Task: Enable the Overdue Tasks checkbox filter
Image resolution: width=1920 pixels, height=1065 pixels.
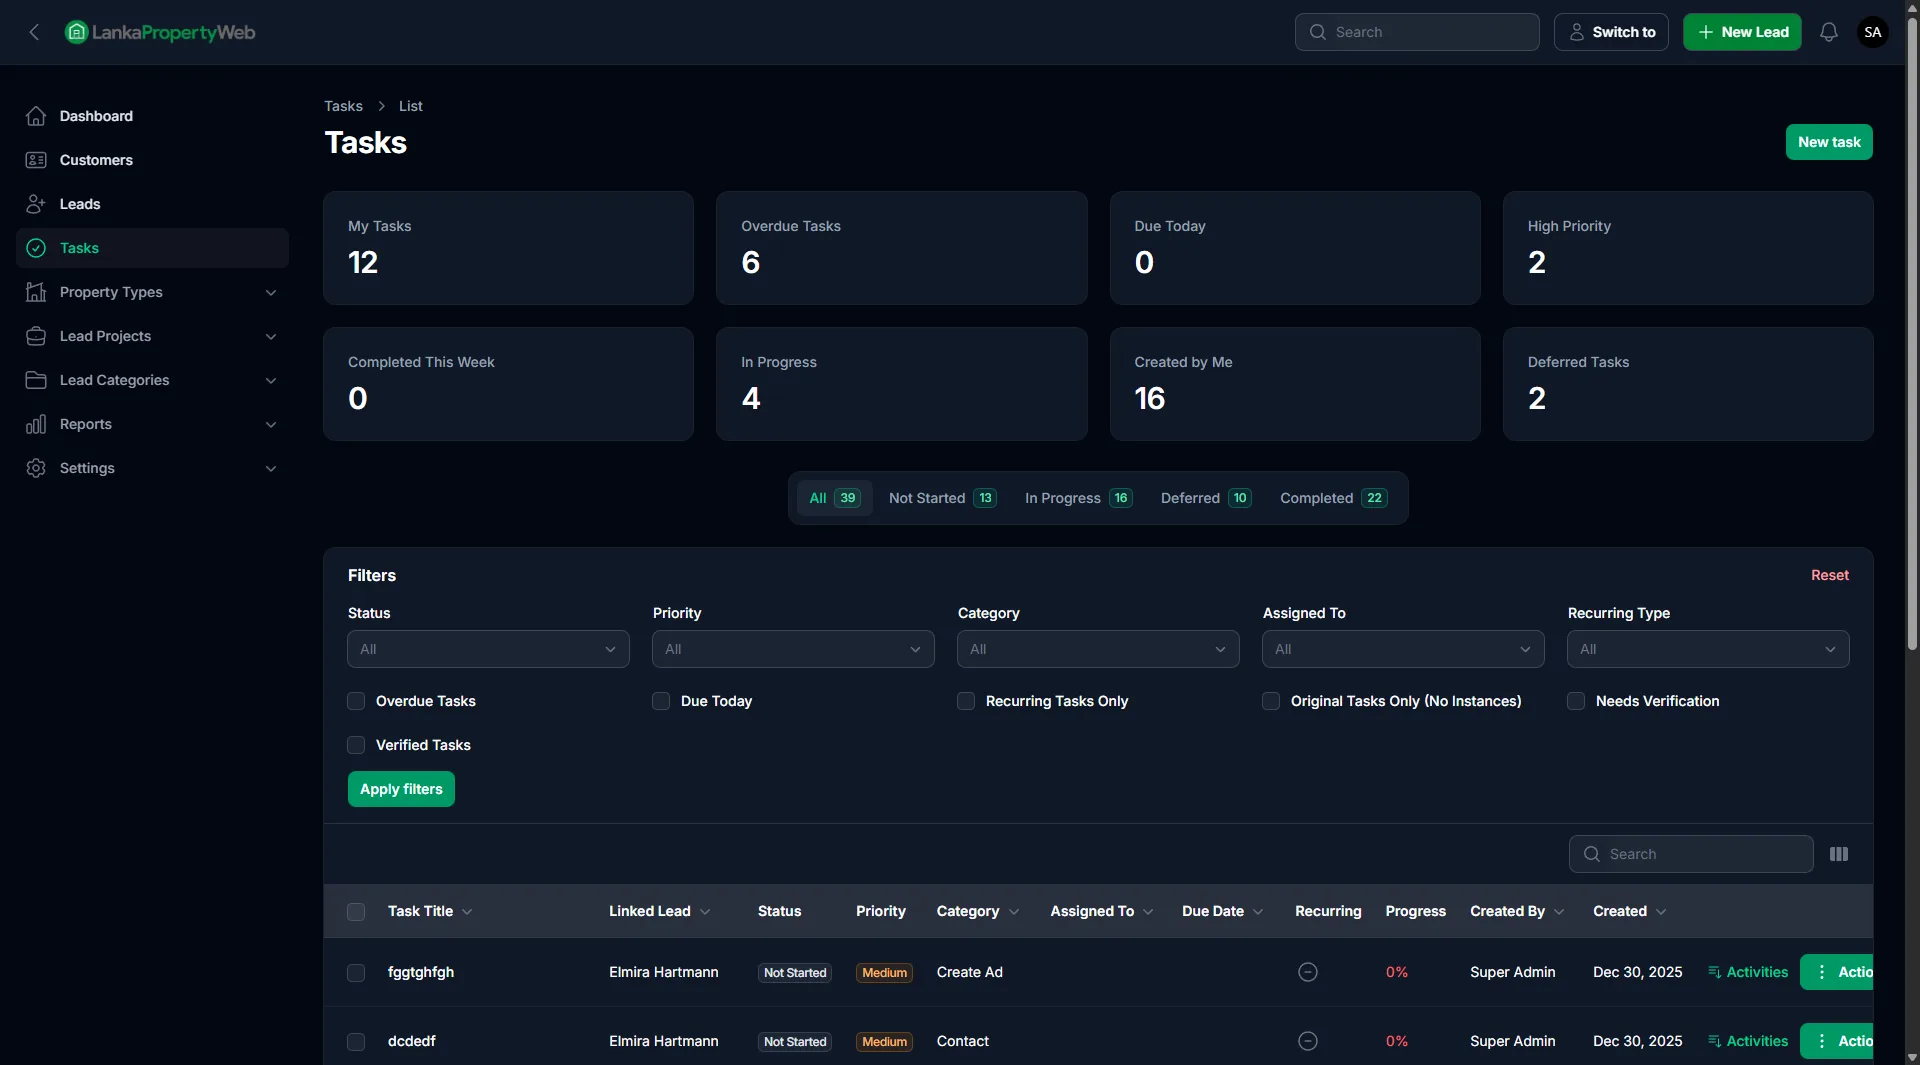Action: 356,701
